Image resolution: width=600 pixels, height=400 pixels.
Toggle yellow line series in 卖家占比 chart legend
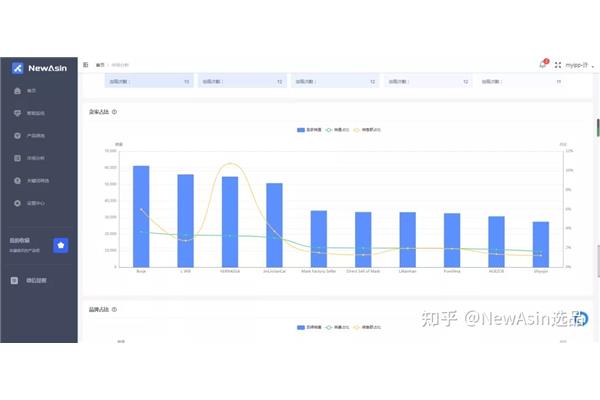[367, 130]
